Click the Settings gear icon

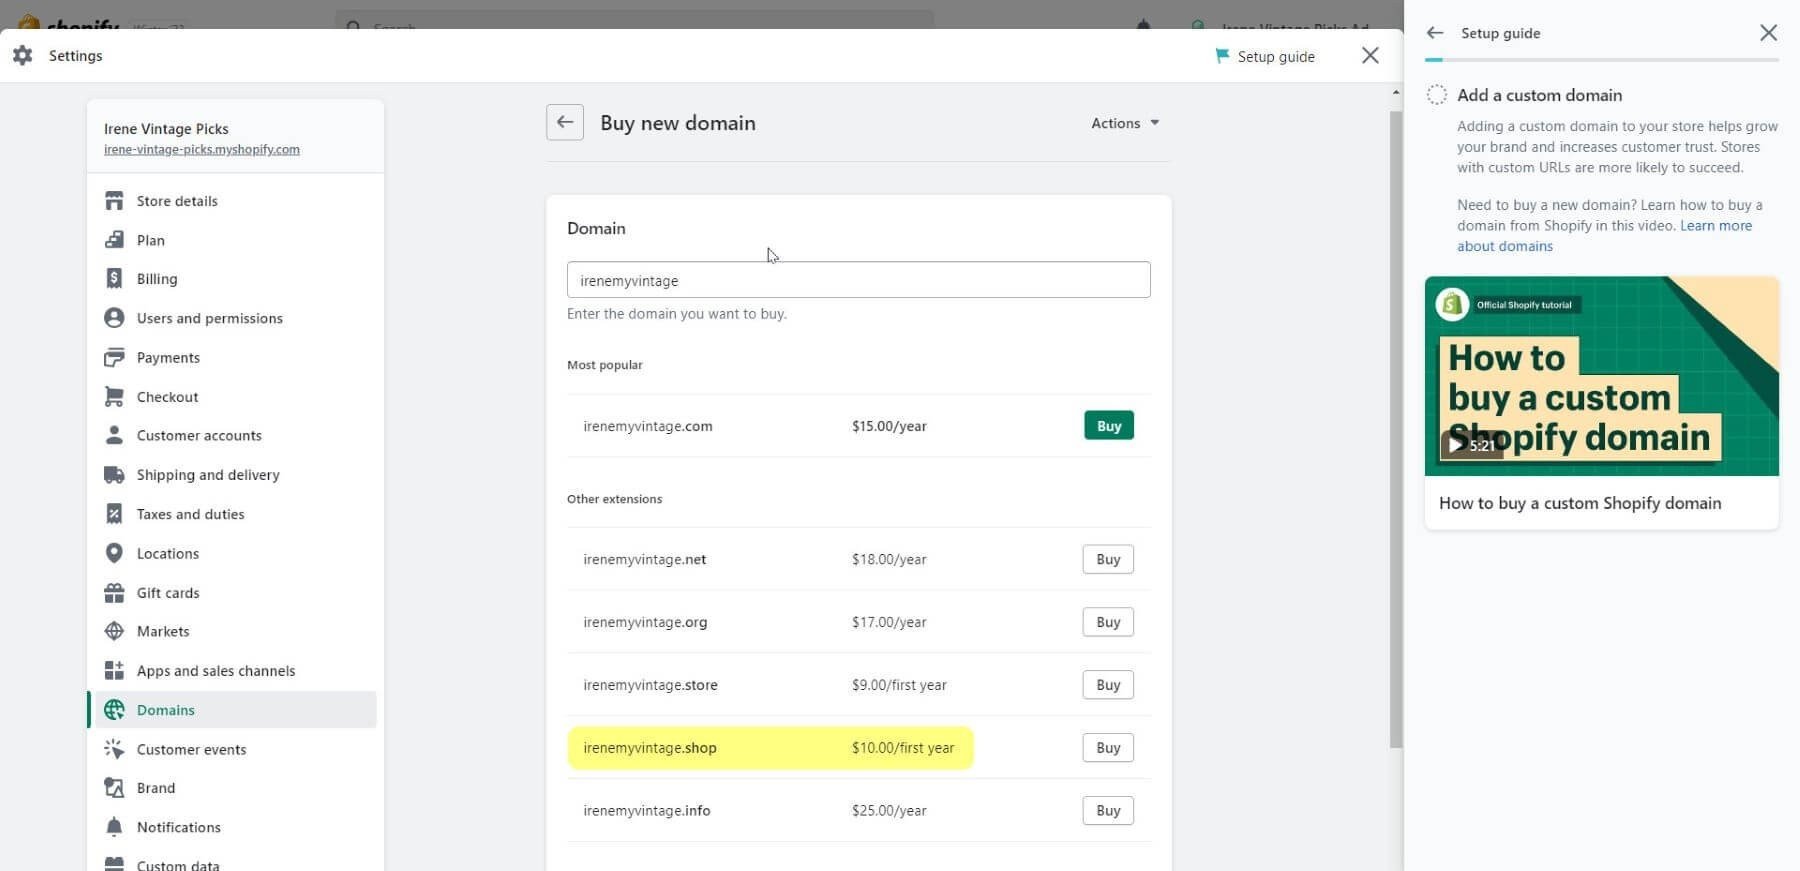[x=23, y=56]
